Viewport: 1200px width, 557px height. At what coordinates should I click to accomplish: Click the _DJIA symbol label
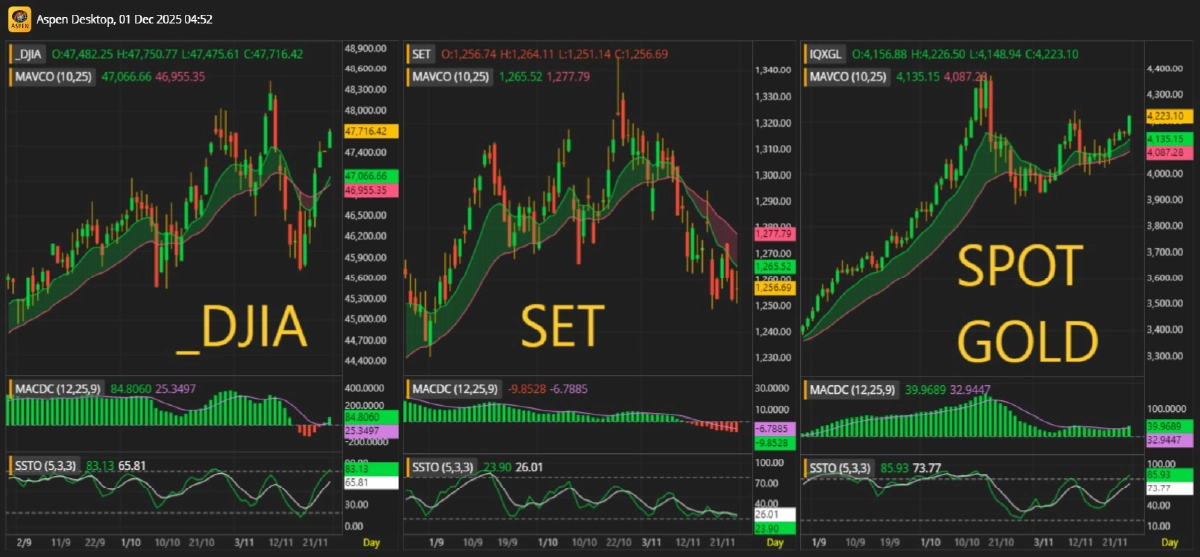click(28, 55)
